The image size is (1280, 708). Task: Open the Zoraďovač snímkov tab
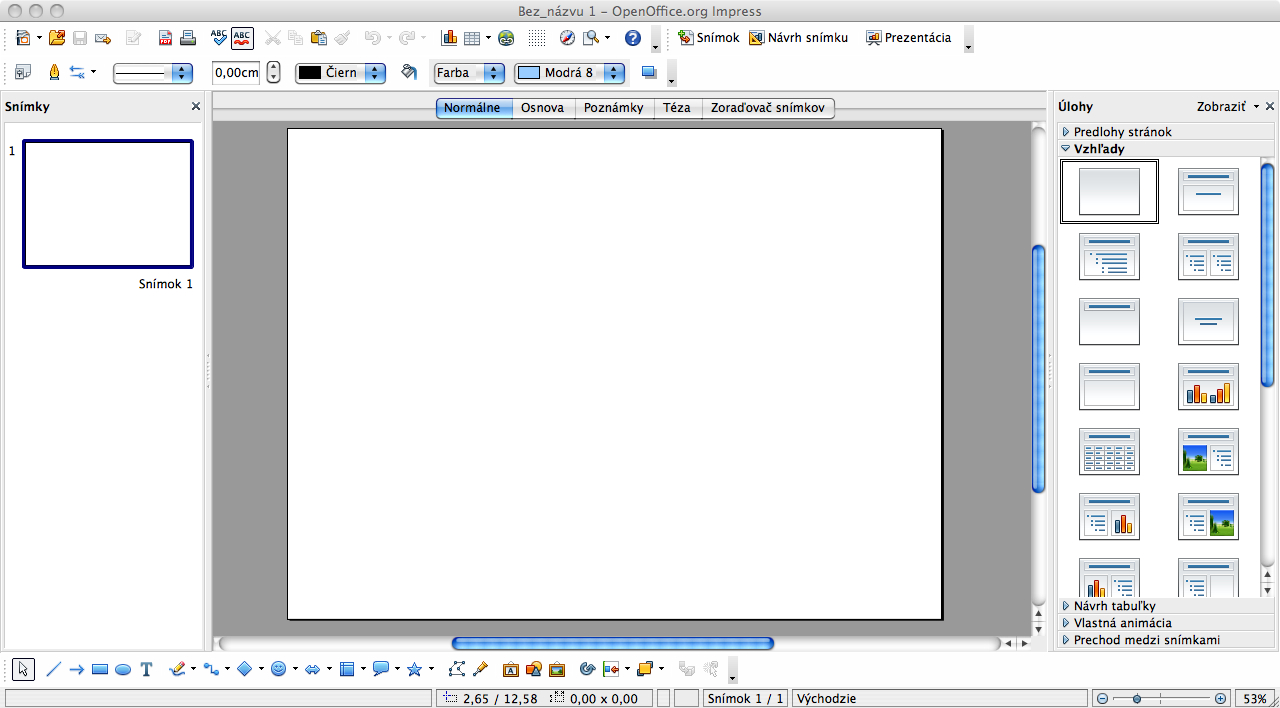[767, 108]
